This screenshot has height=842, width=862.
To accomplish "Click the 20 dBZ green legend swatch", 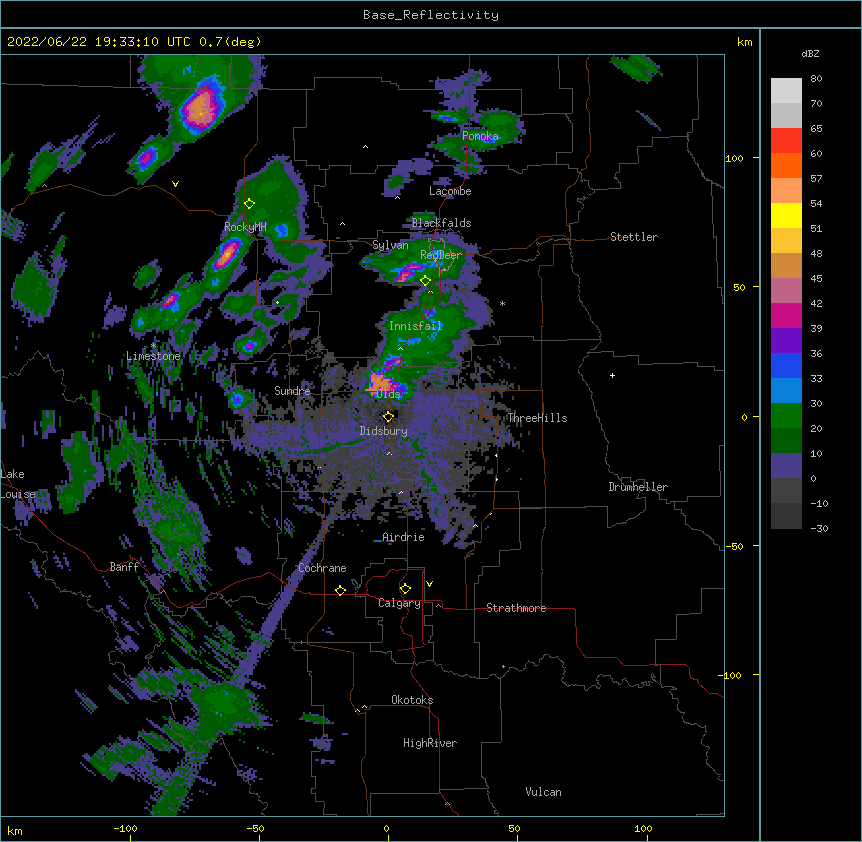I will click(x=786, y=416).
